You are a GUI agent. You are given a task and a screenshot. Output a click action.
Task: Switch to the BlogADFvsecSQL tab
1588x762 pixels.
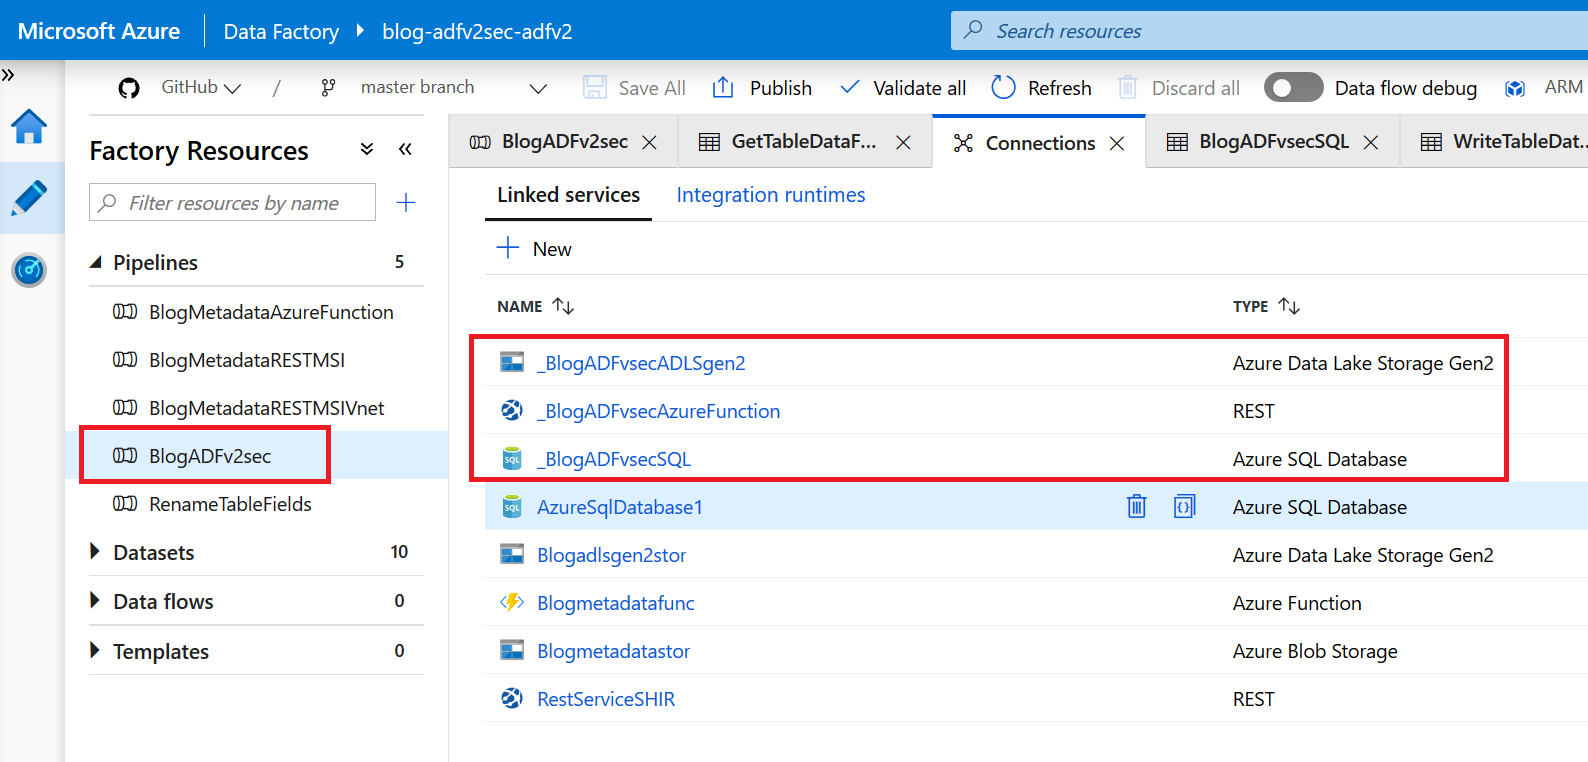point(1274,142)
